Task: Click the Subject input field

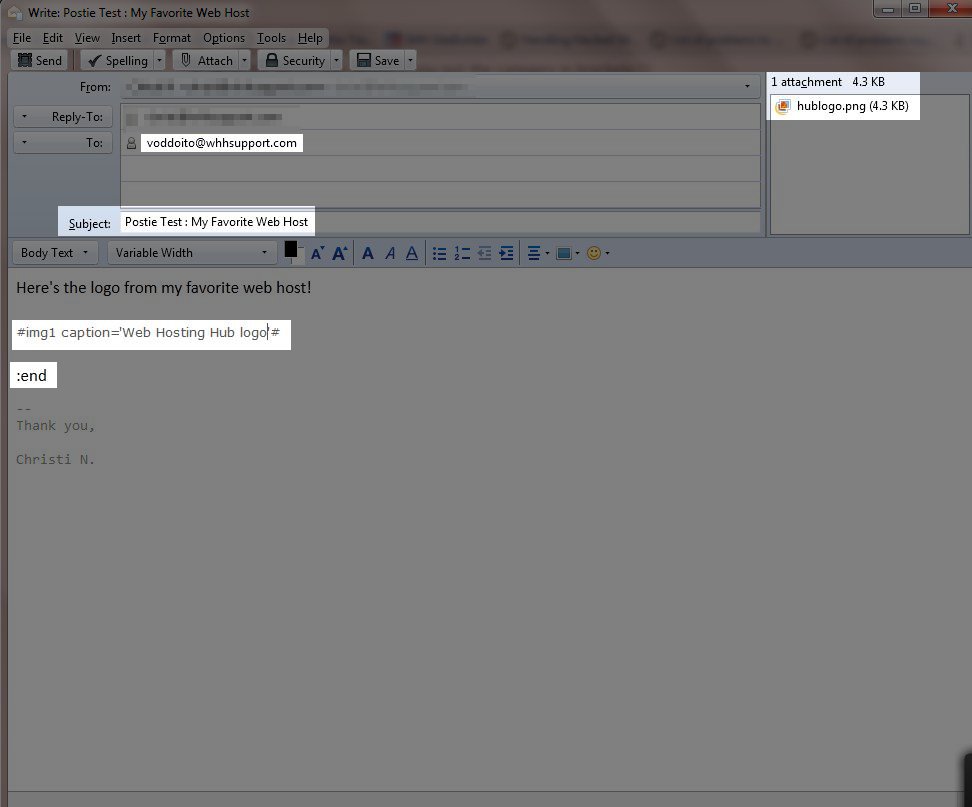Action: (440, 222)
